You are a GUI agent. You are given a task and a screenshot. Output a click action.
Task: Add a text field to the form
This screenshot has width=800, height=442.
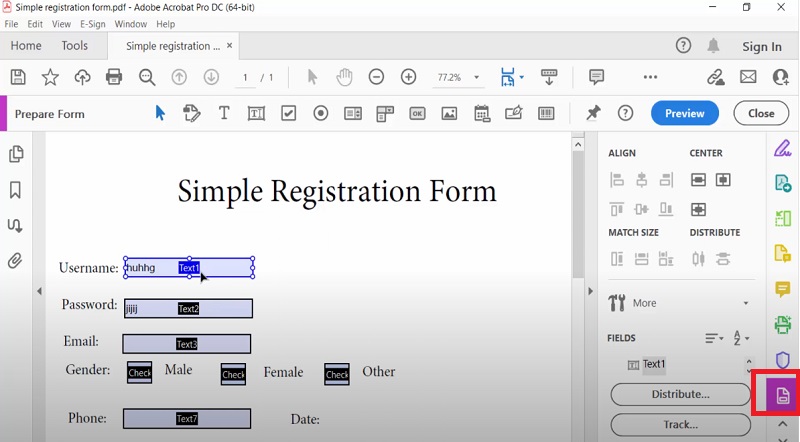(256, 113)
